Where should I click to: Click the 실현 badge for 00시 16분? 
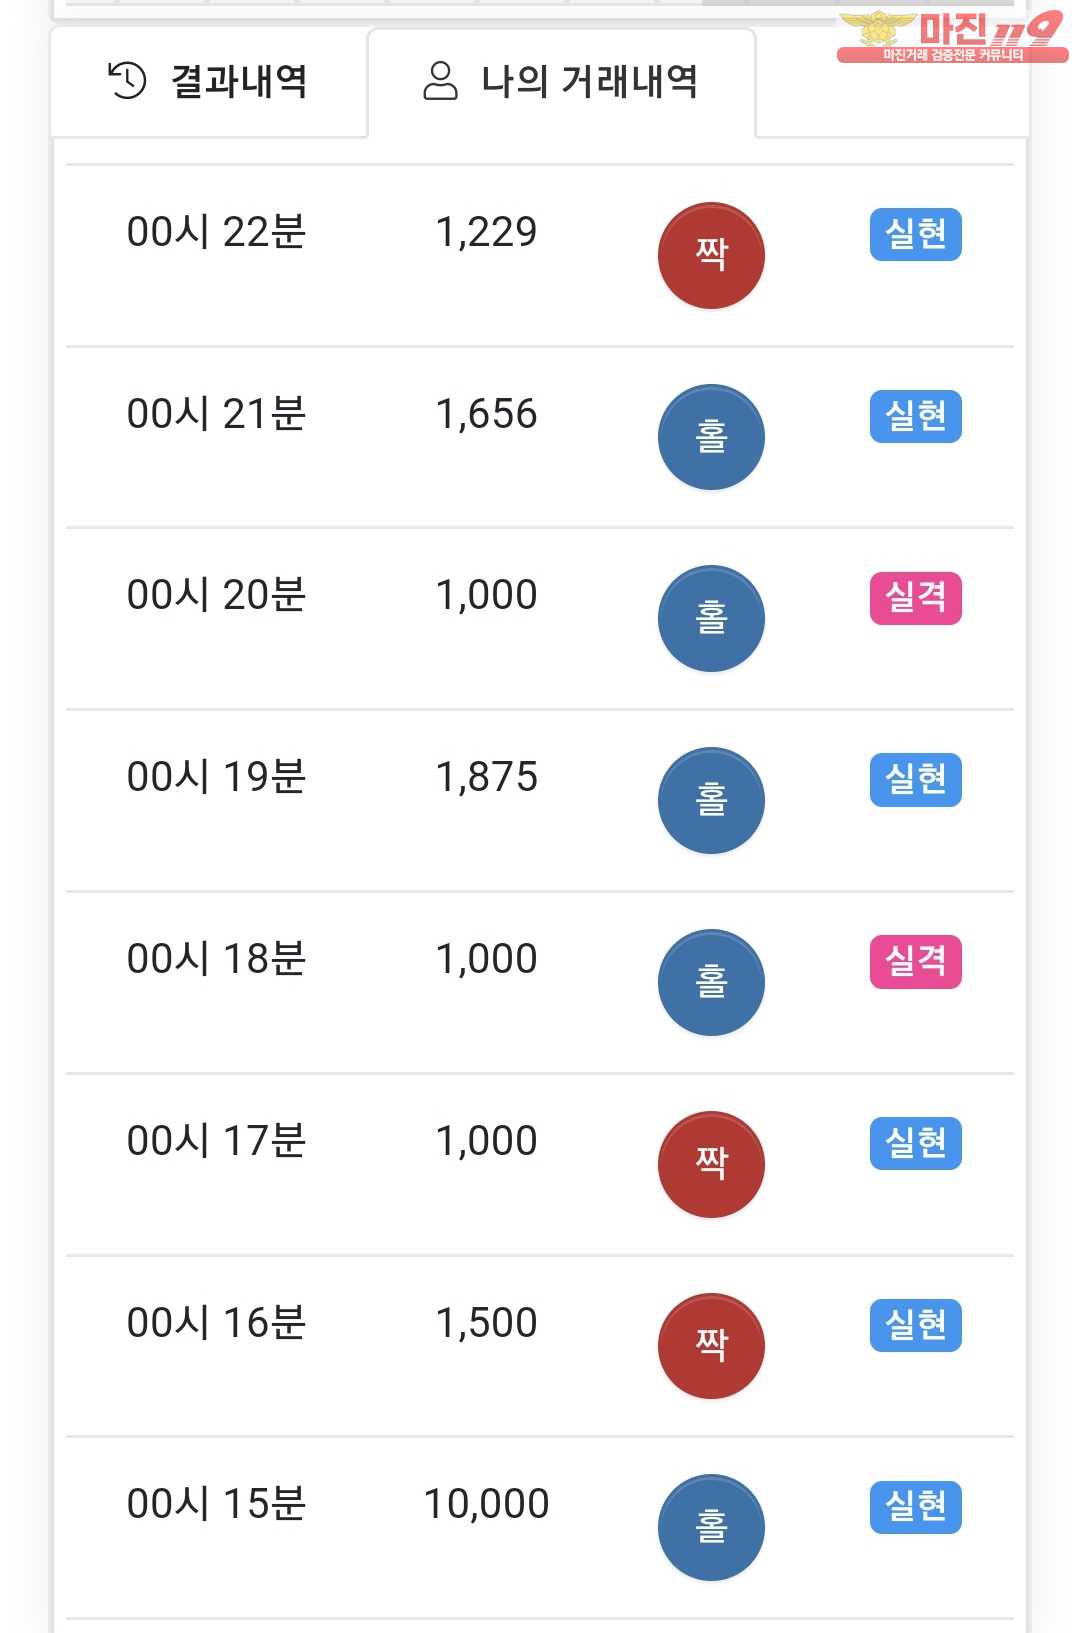coord(915,1325)
